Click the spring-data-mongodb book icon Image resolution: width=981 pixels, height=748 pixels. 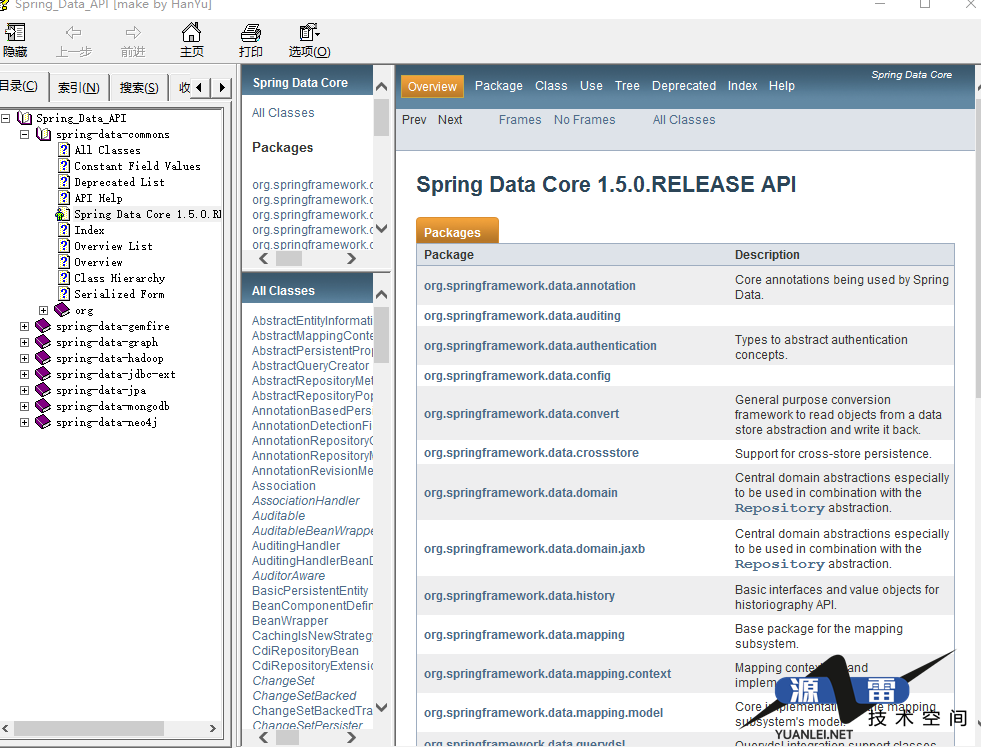[x=43, y=406]
